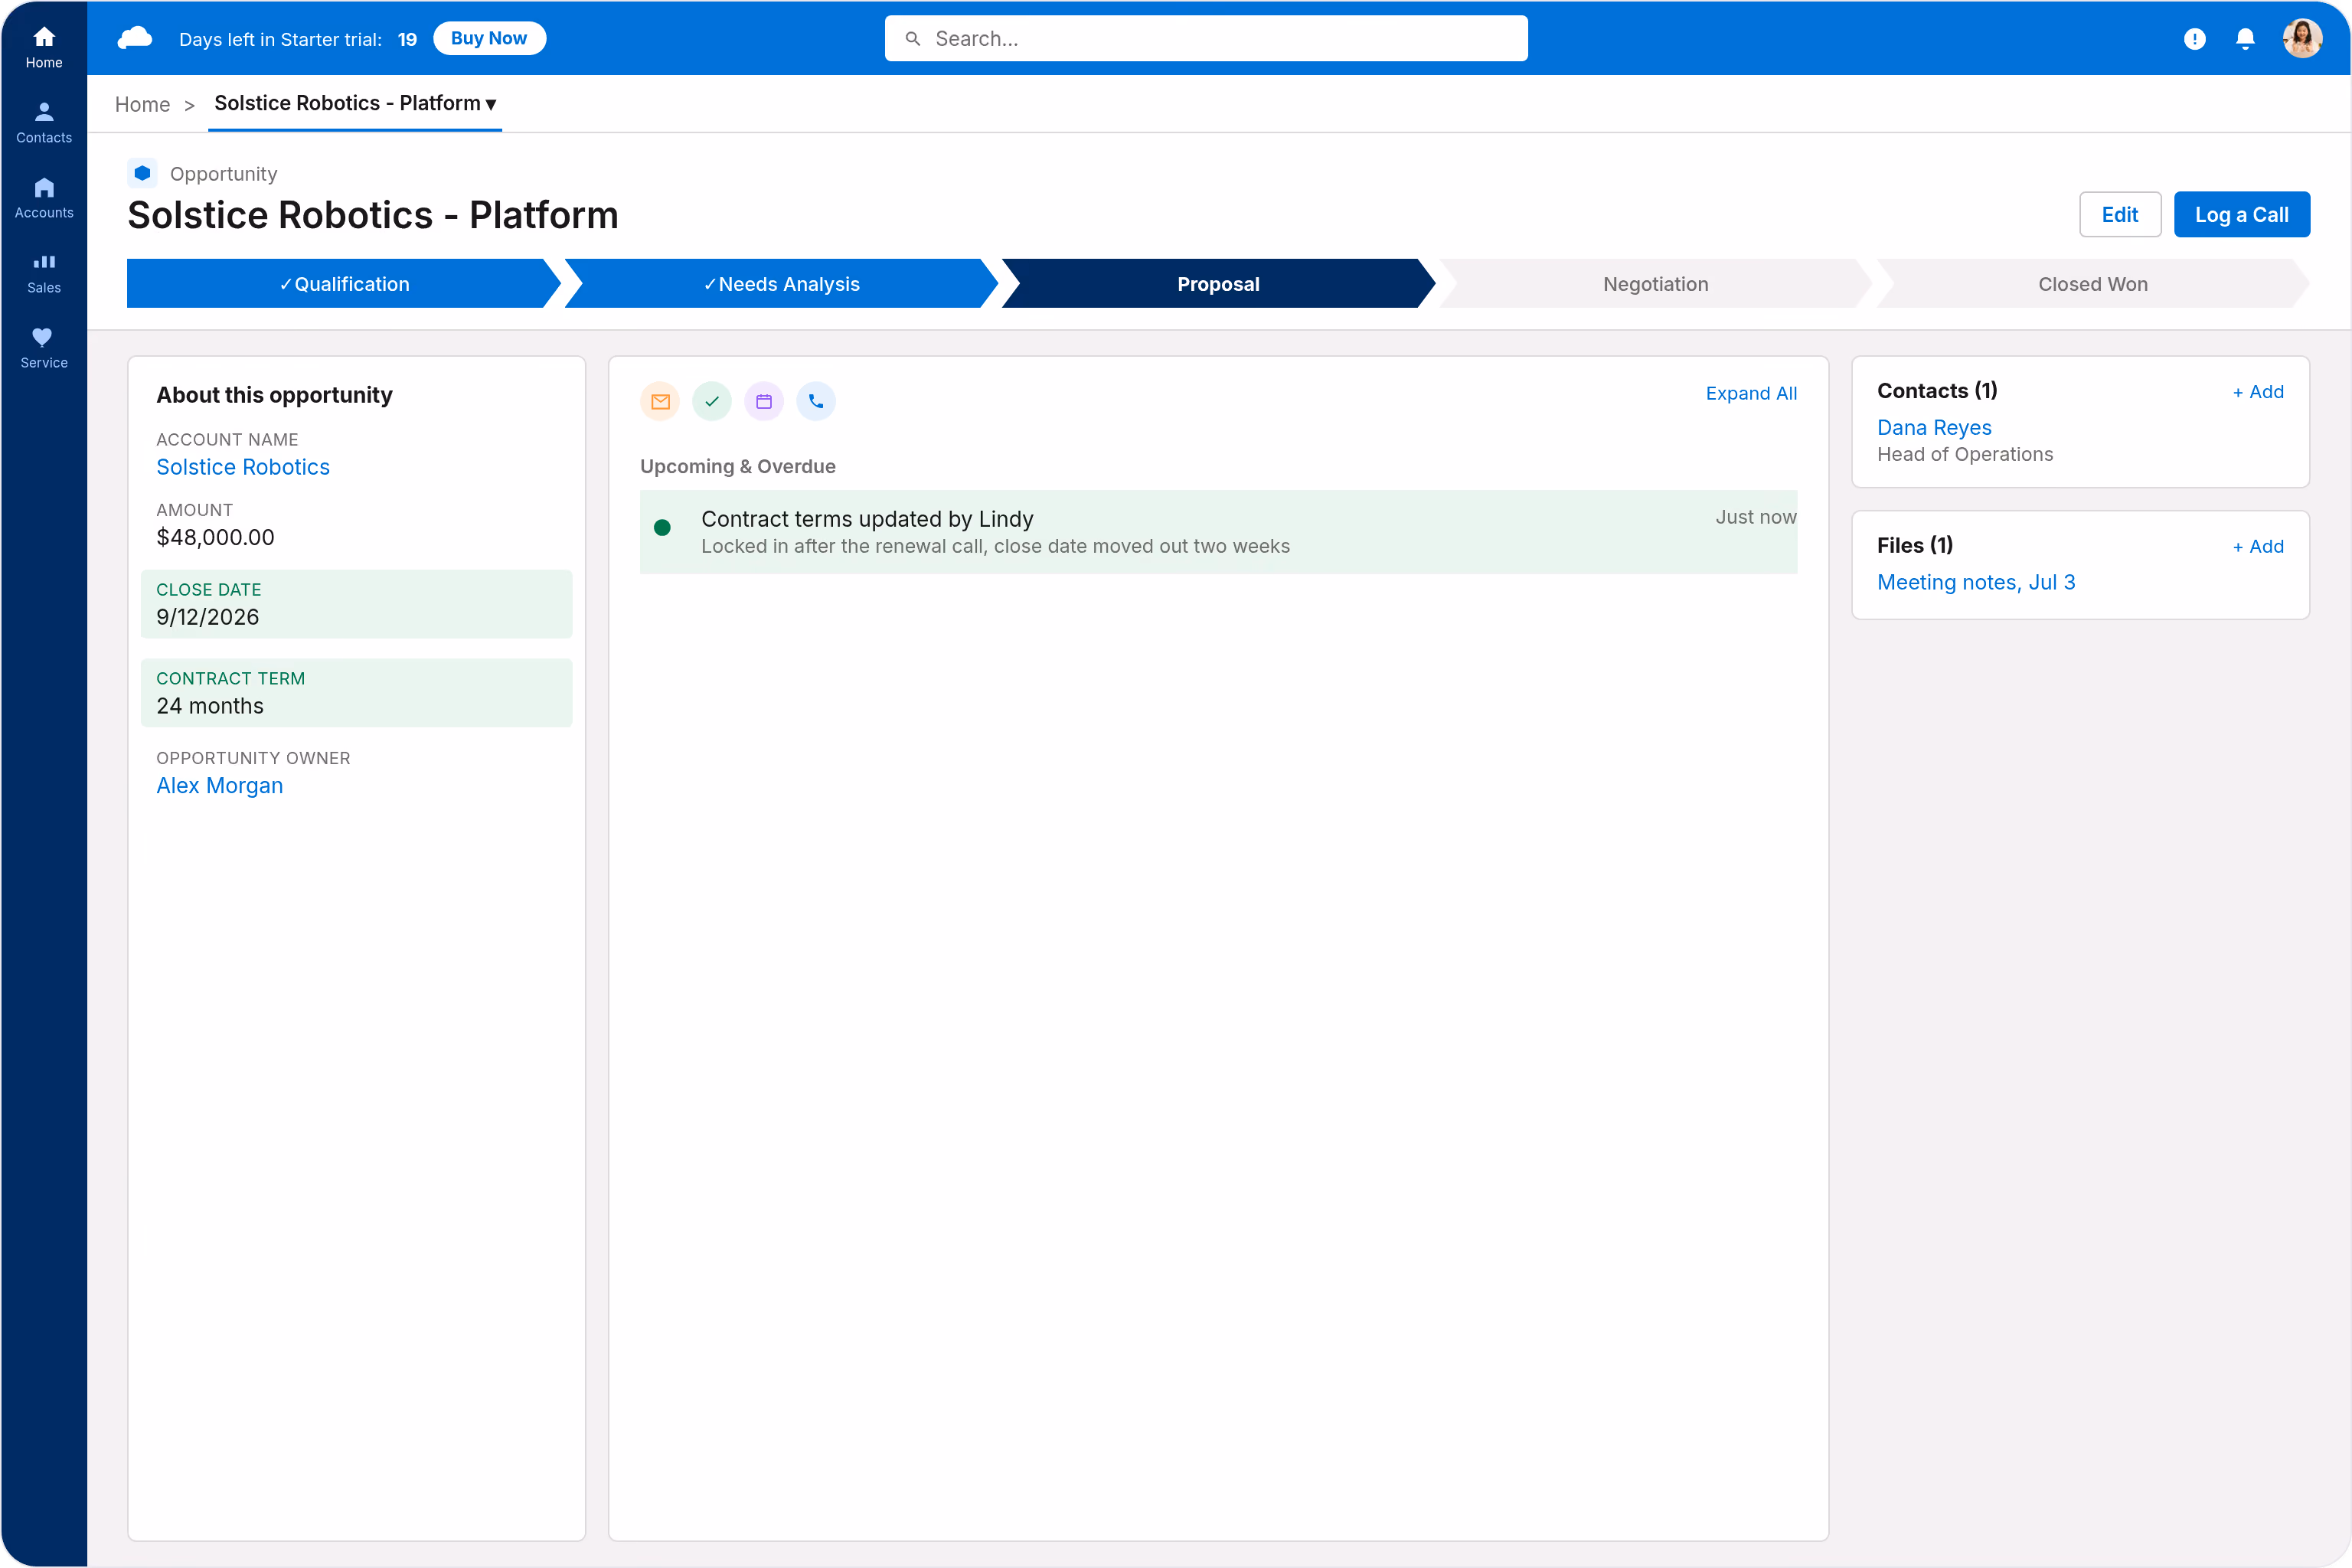Go to Contacts in the sidebar
This screenshot has height=1568, width=2352.
(x=44, y=122)
